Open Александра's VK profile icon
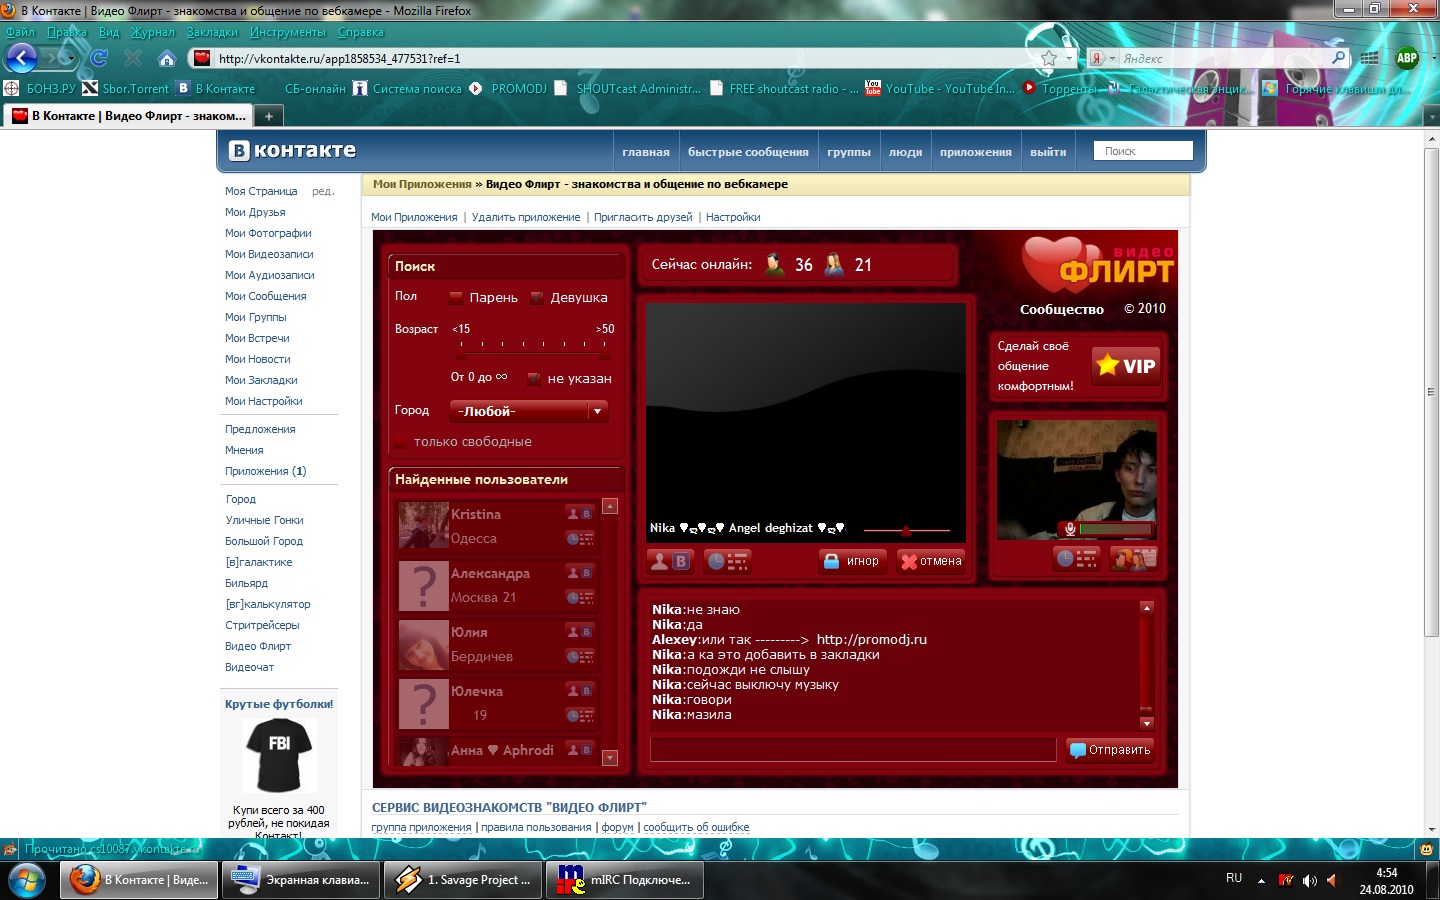This screenshot has height=900, width=1440. pos(580,572)
